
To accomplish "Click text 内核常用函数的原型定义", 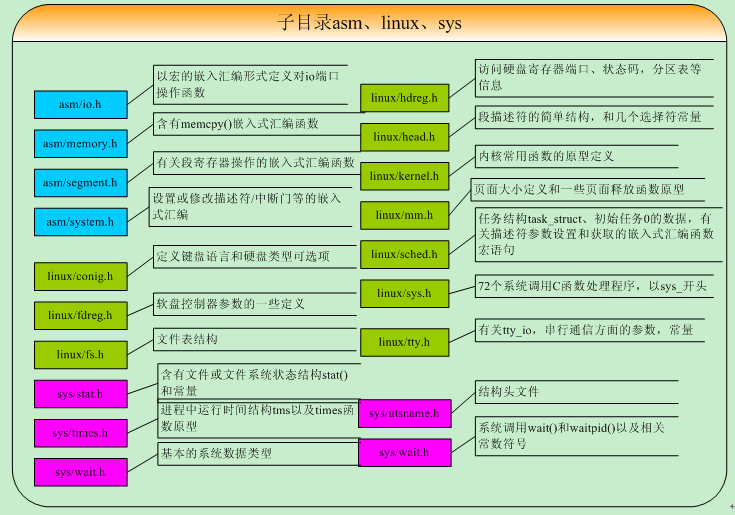I will point(546,156).
